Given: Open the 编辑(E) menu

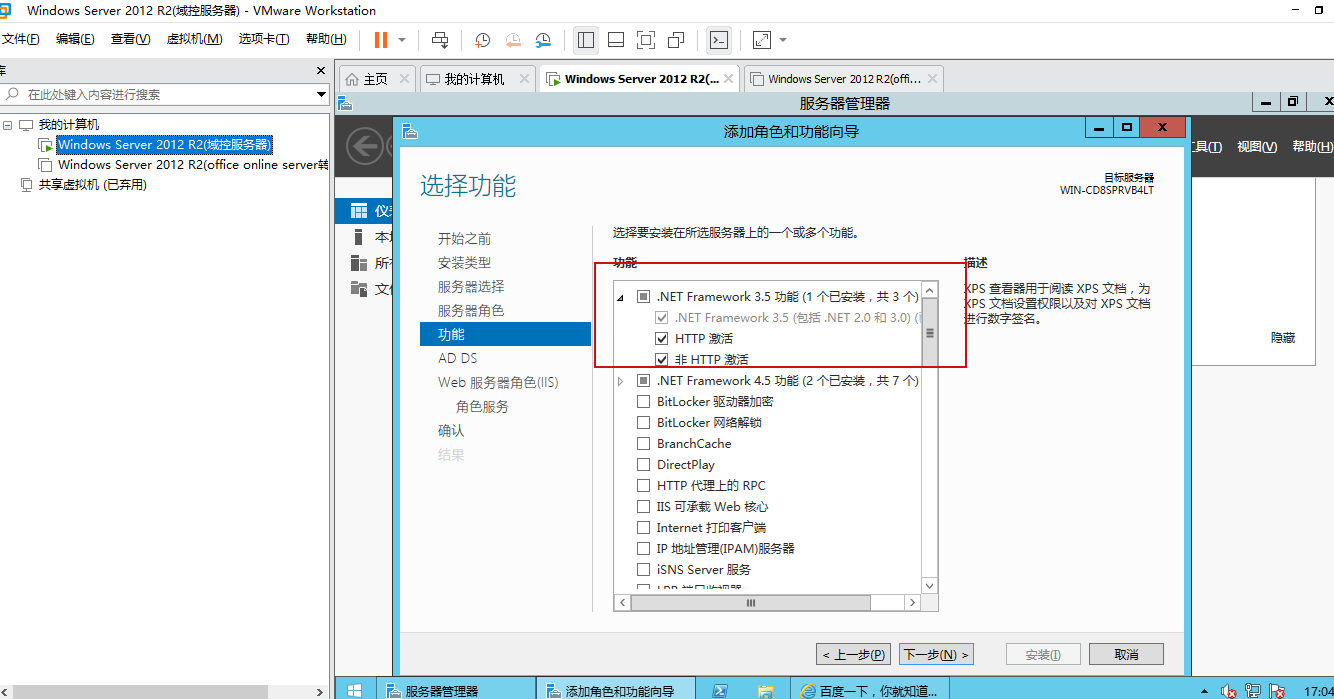Looking at the screenshot, I should click(75, 39).
